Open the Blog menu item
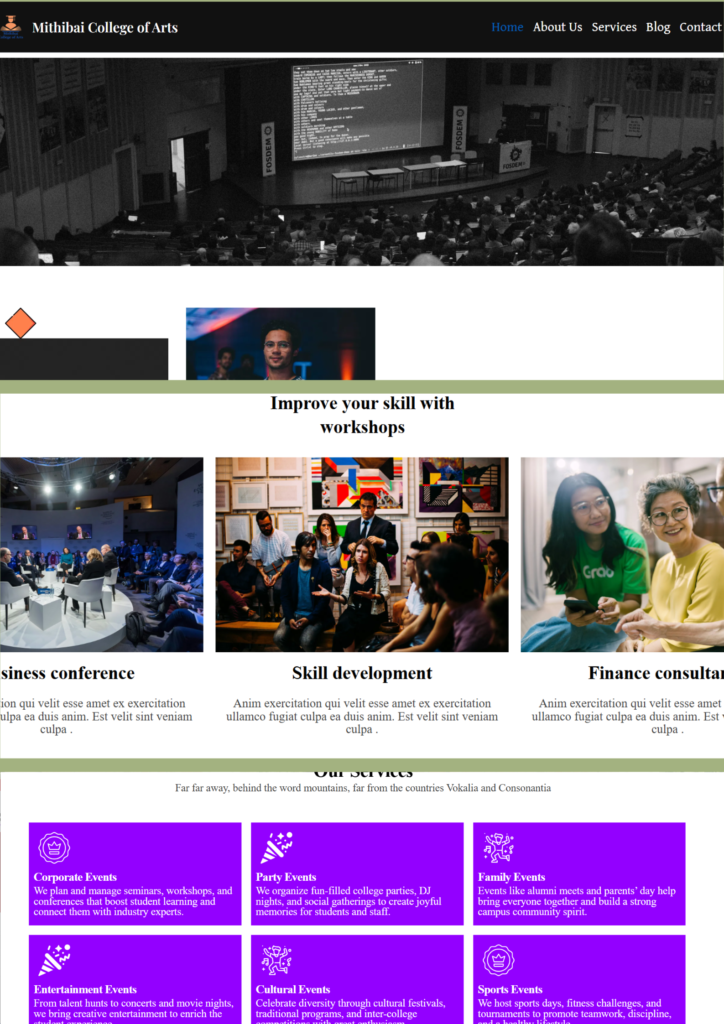The height and width of the screenshot is (1024, 724). (x=658, y=27)
